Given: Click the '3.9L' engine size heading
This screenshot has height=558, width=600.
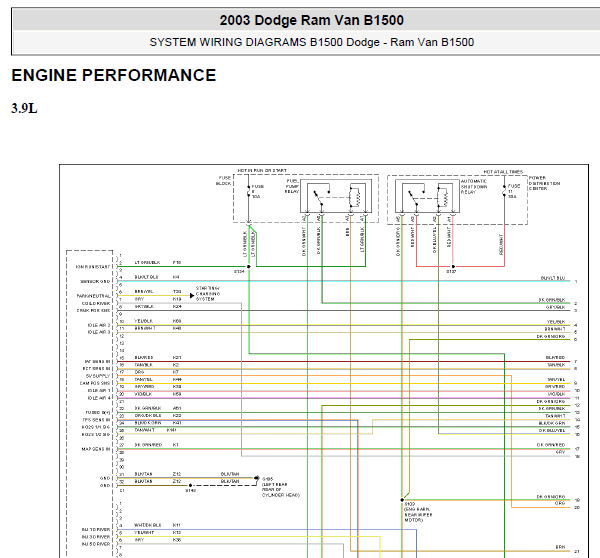Looking at the screenshot, I should [24, 108].
